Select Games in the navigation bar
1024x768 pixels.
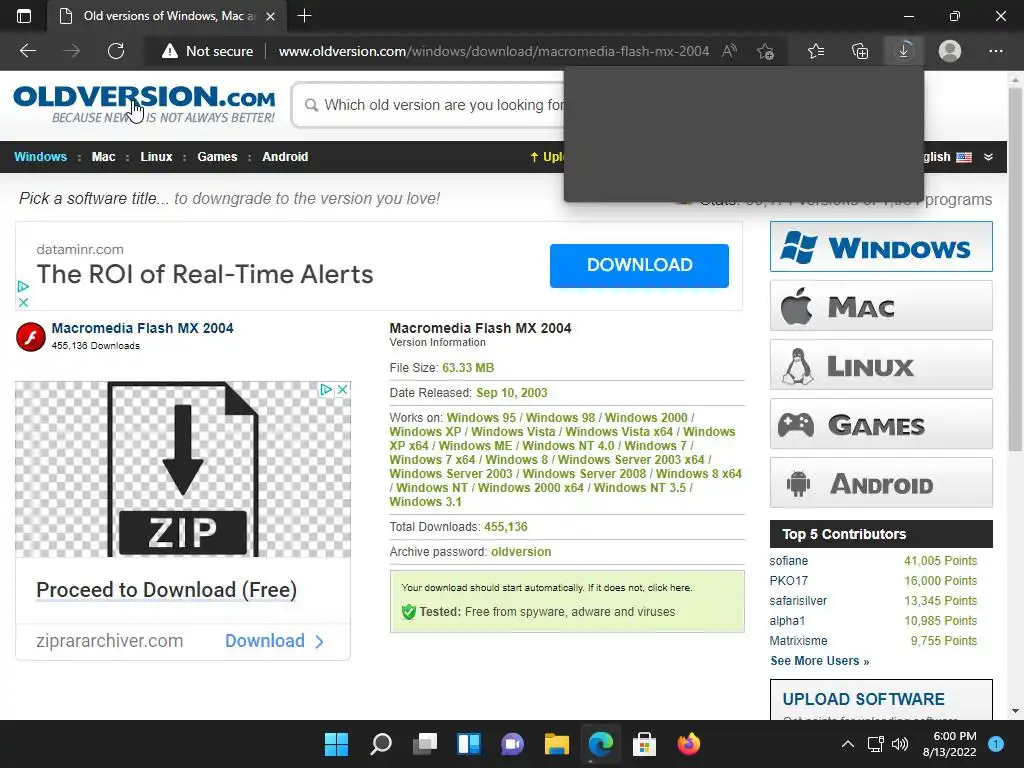click(217, 157)
